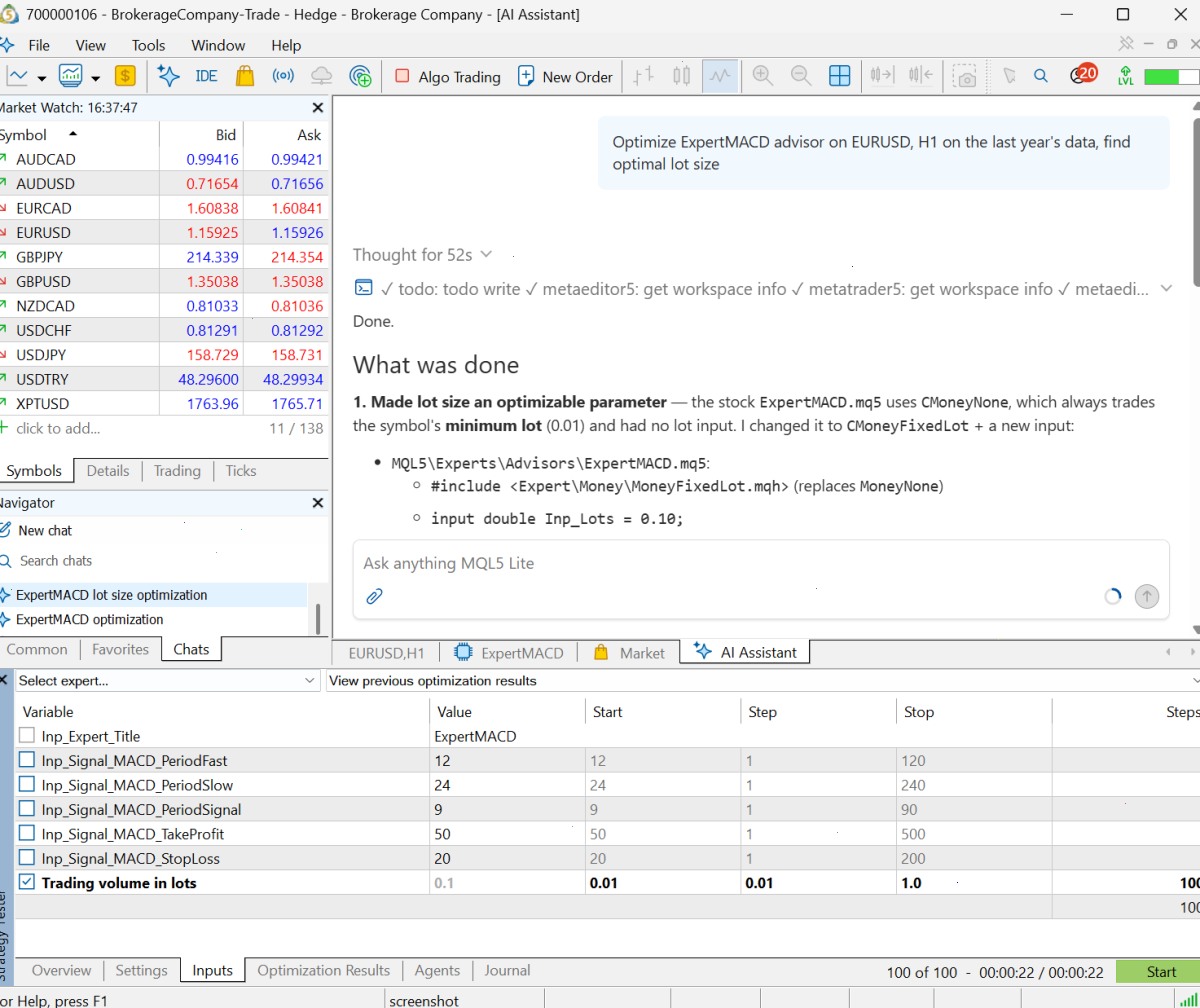Viewport: 1200px width, 1008px height.
Task: Open the VPS cloud icon
Action: [x=321, y=76]
